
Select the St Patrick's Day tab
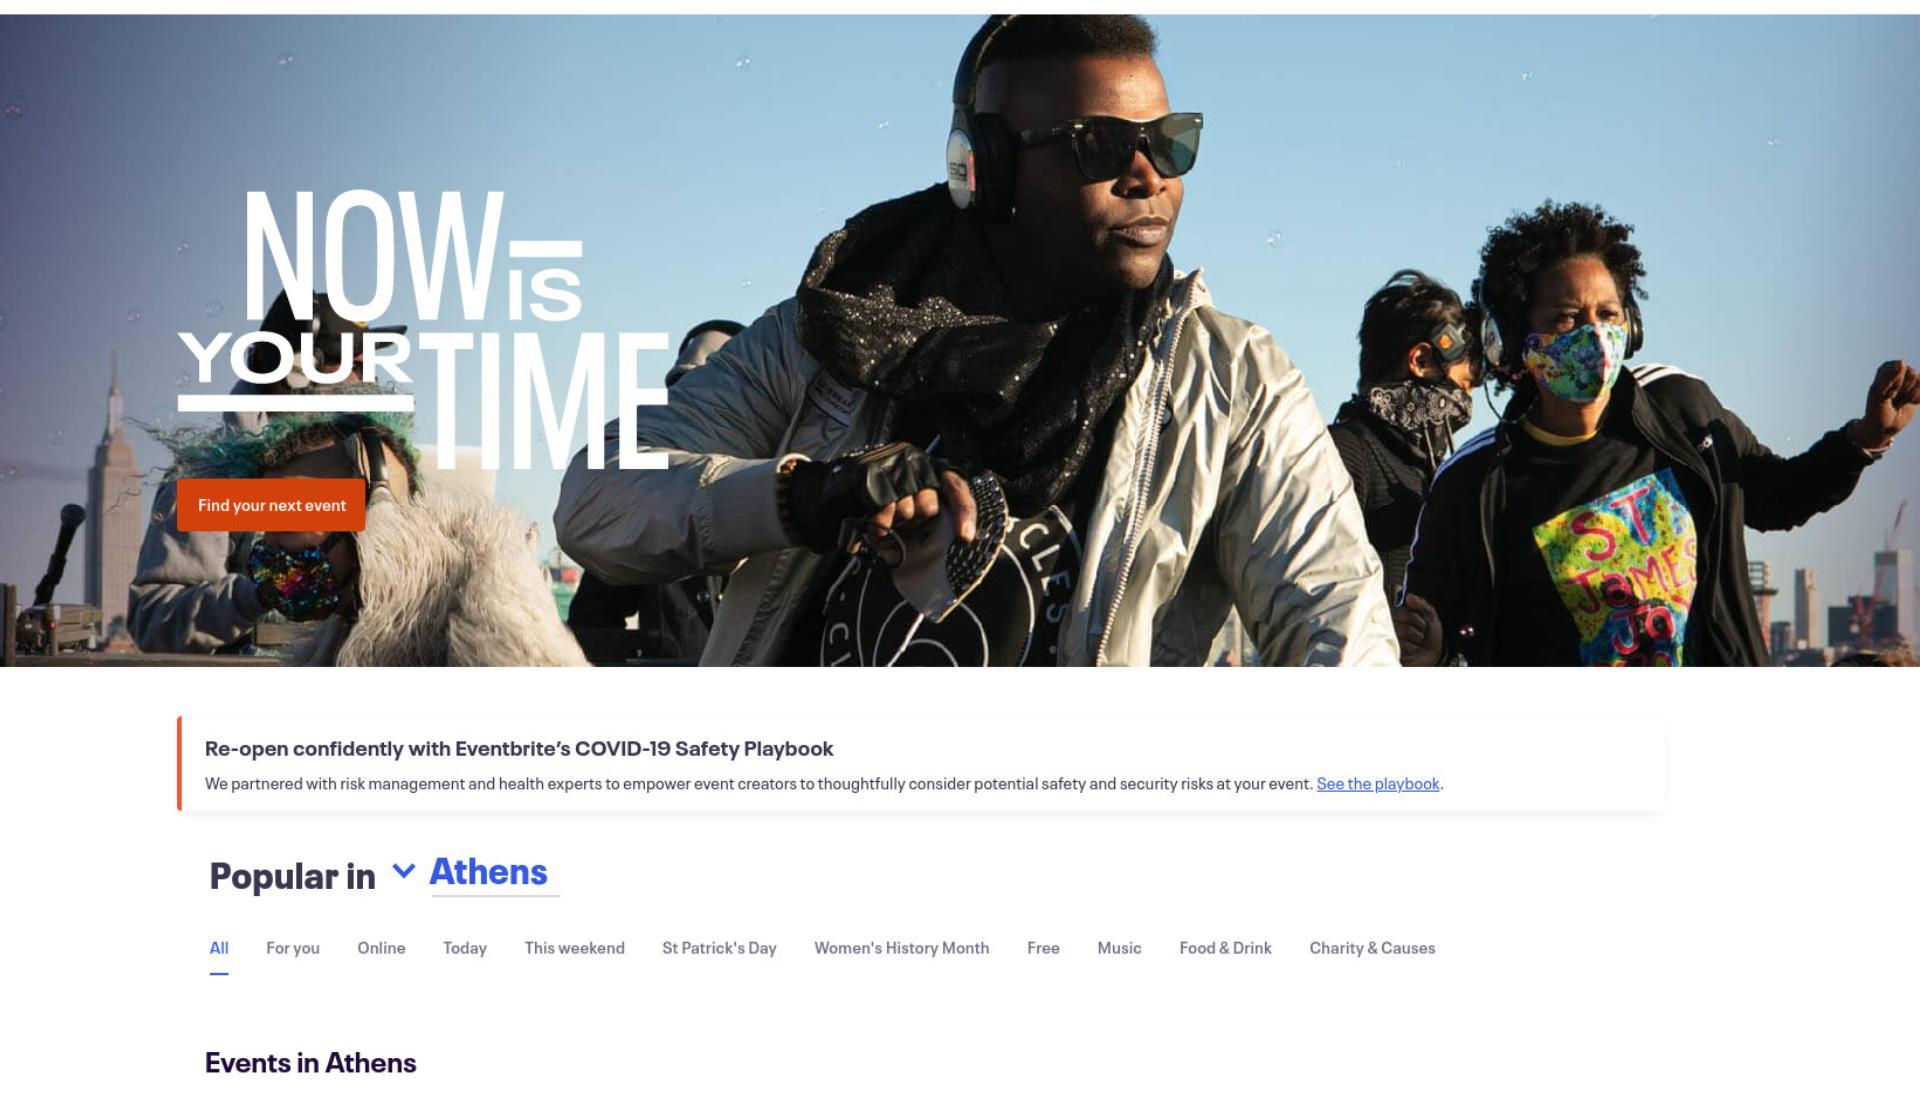tap(719, 948)
